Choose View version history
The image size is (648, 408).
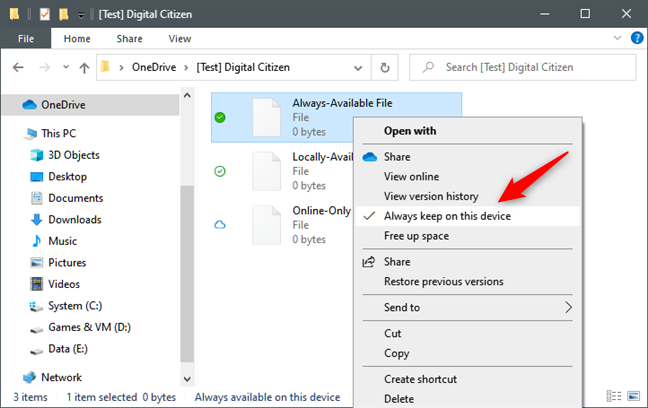[x=468, y=196]
